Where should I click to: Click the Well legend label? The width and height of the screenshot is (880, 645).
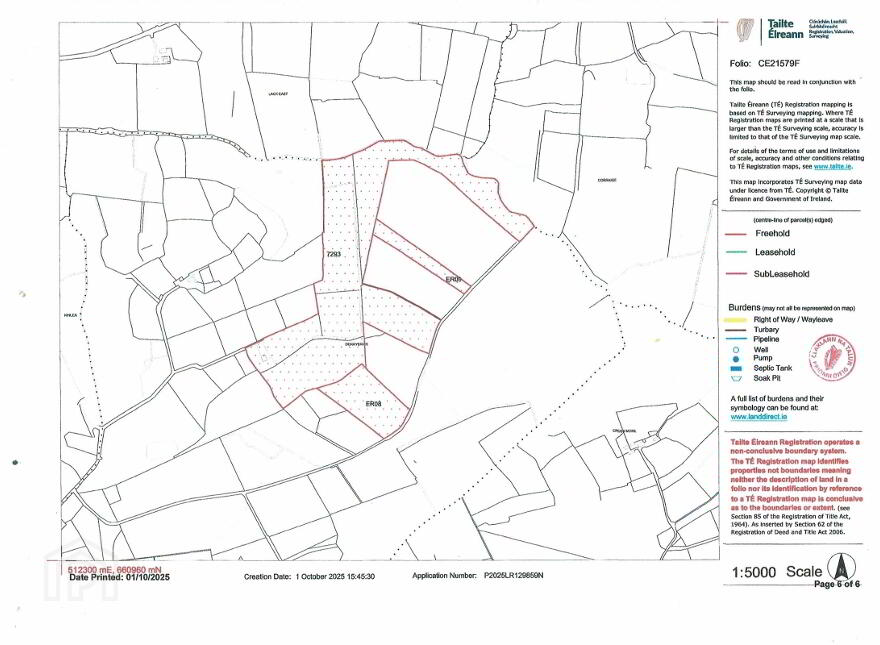pos(761,349)
